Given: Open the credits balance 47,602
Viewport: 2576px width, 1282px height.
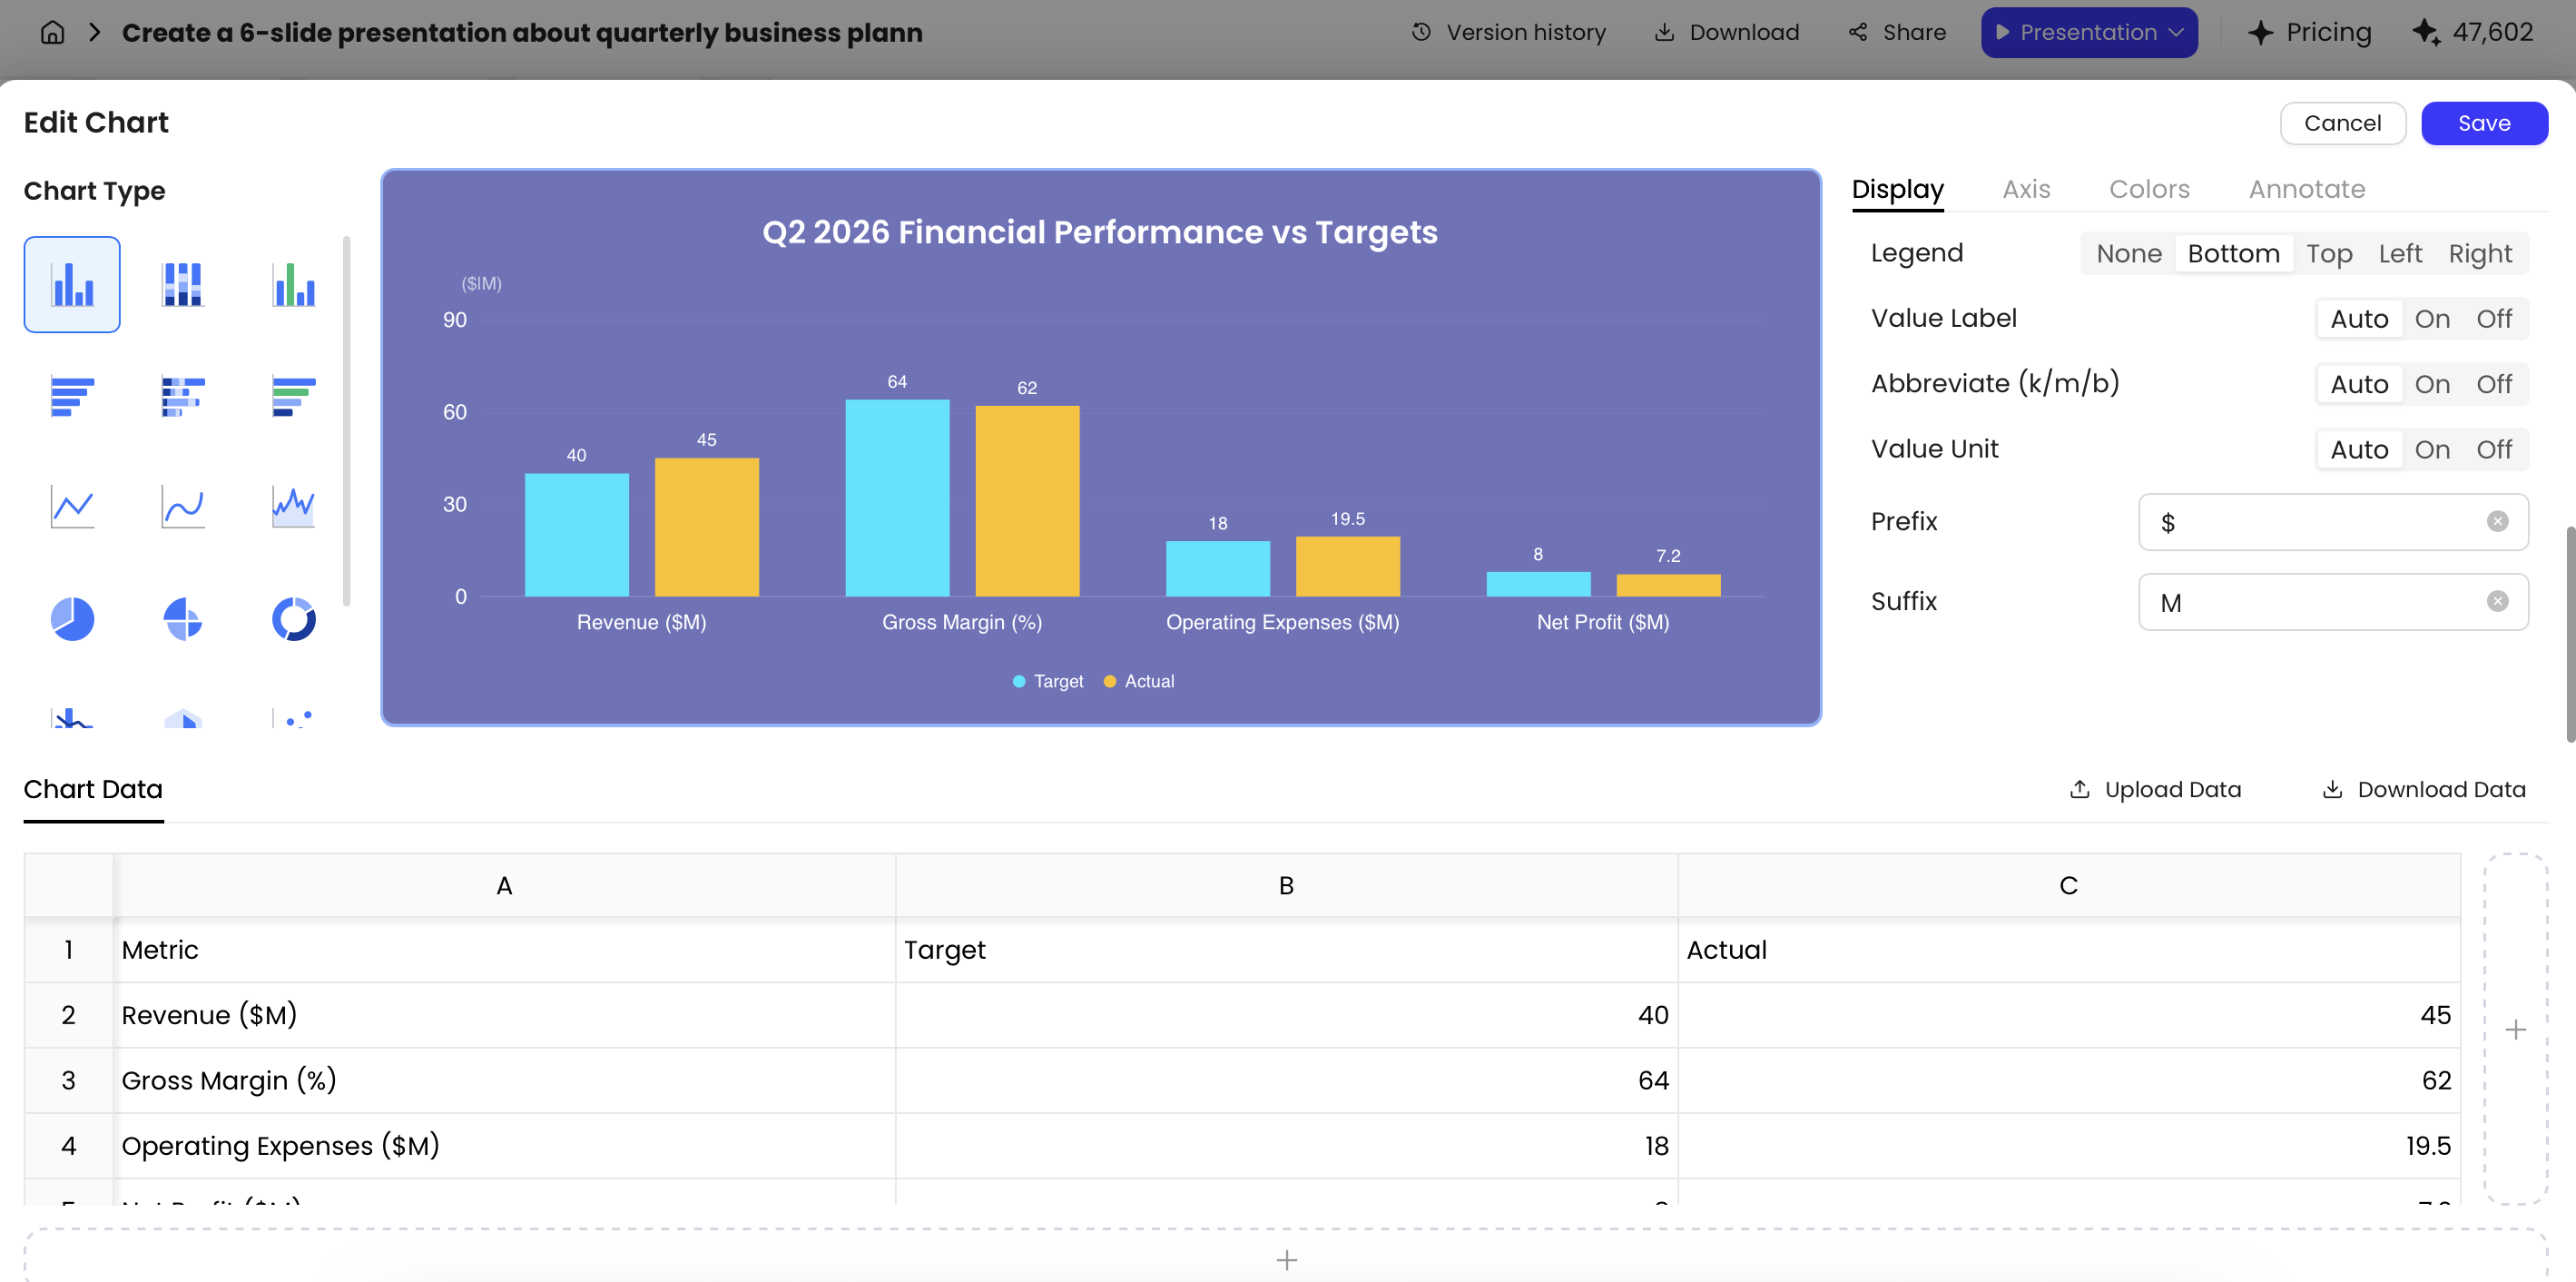Looking at the screenshot, I should pos(2474,32).
